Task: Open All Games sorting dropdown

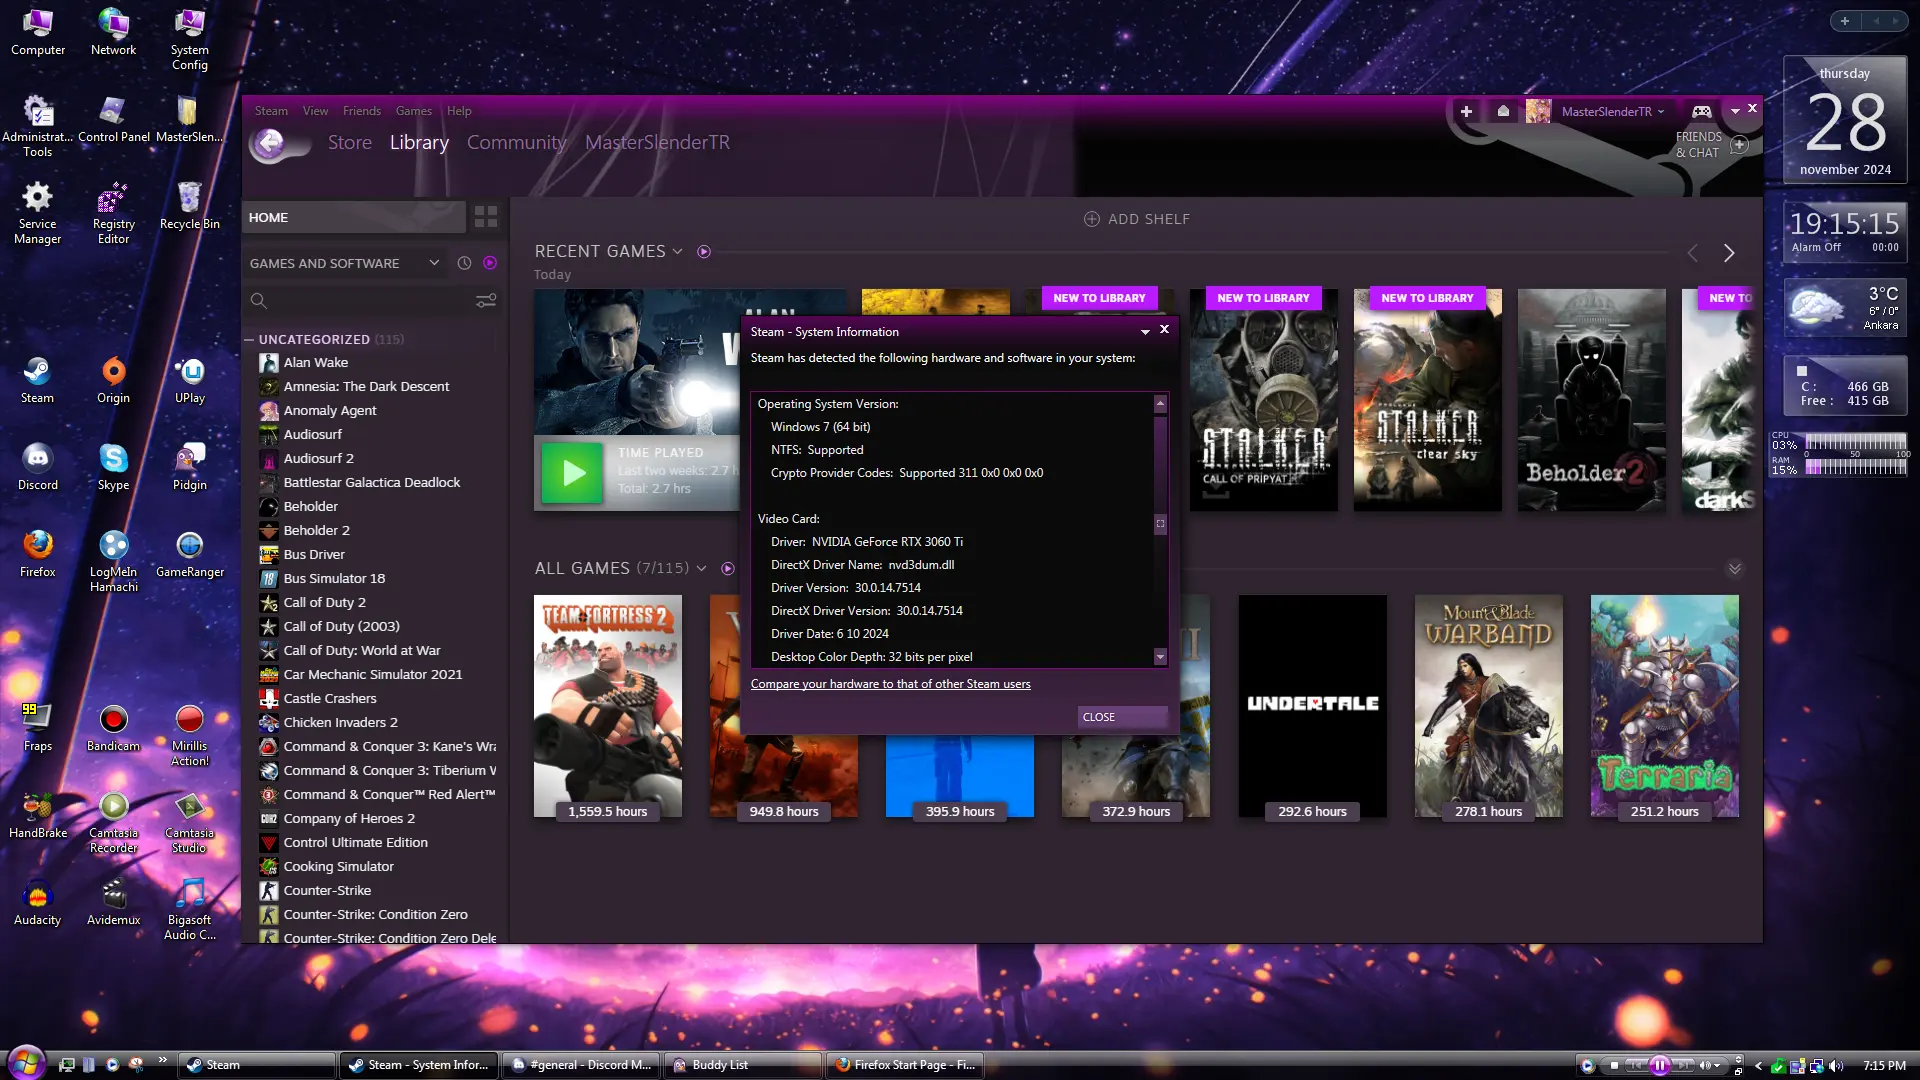Action: pos(701,568)
